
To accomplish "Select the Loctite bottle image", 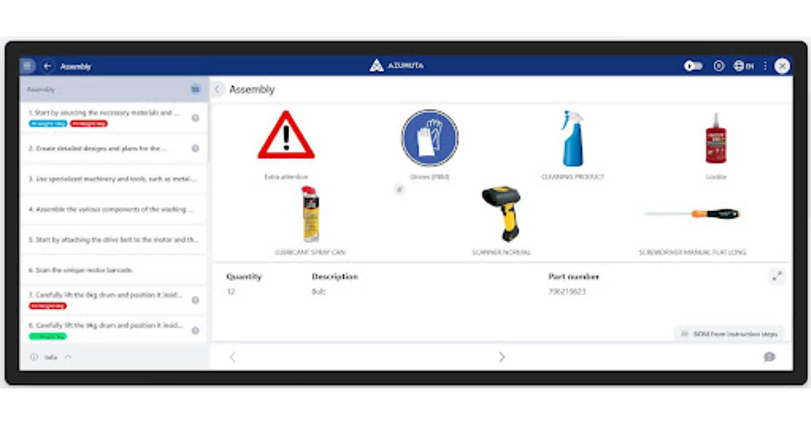I will pyautogui.click(x=715, y=138).
